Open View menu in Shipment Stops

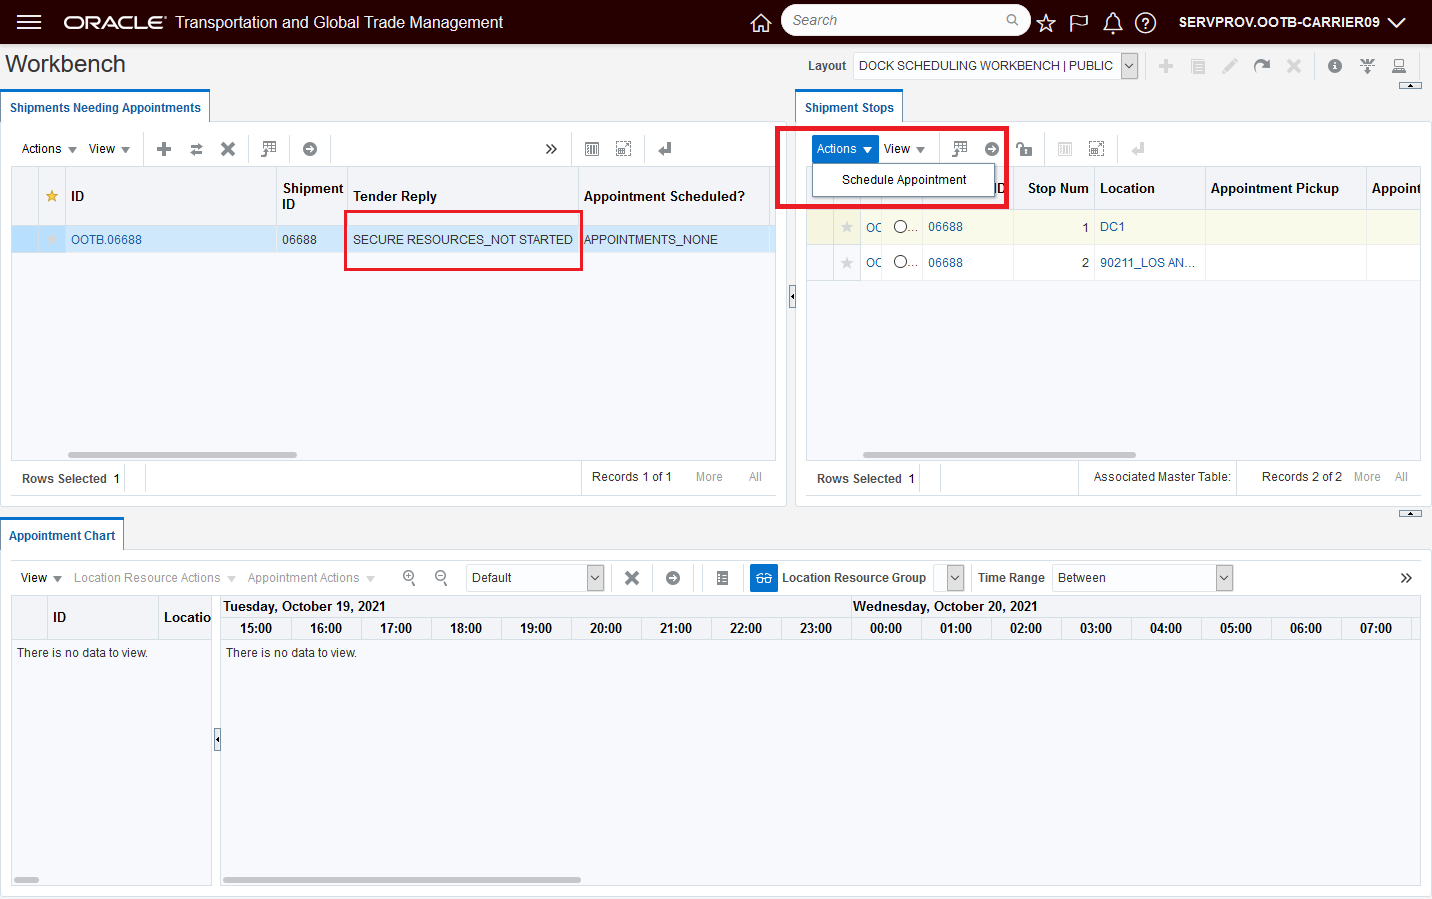click(904, 149)
